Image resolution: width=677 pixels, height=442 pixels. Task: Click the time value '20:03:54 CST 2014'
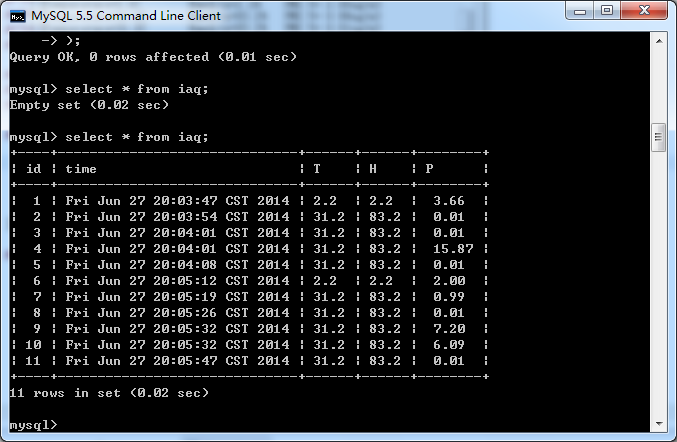221,217
